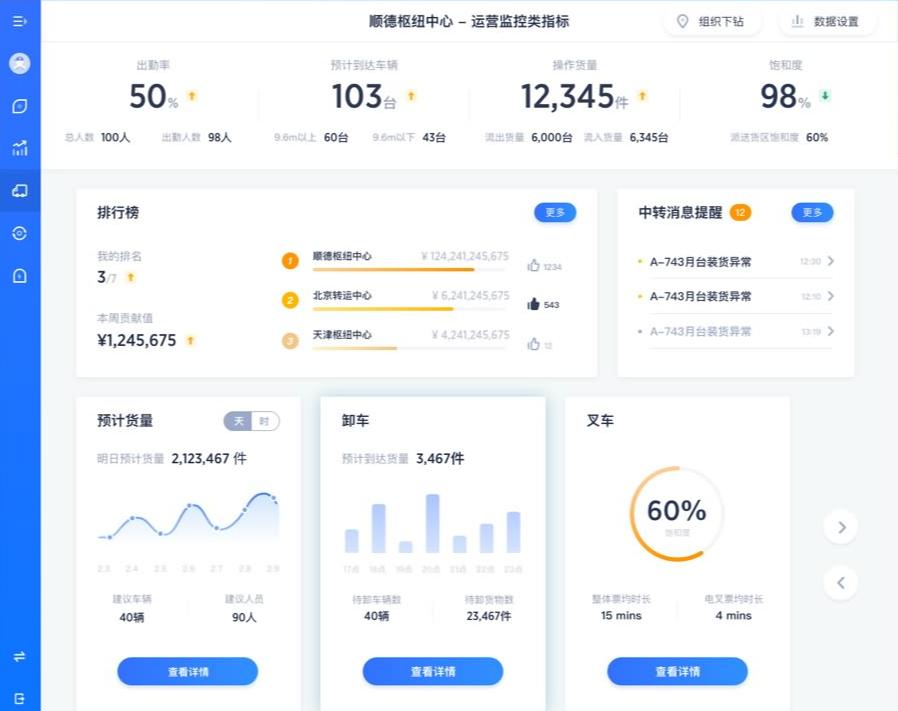Click the left carousel chevron arrow
The image size is (898, 711).
click(840, 582)
